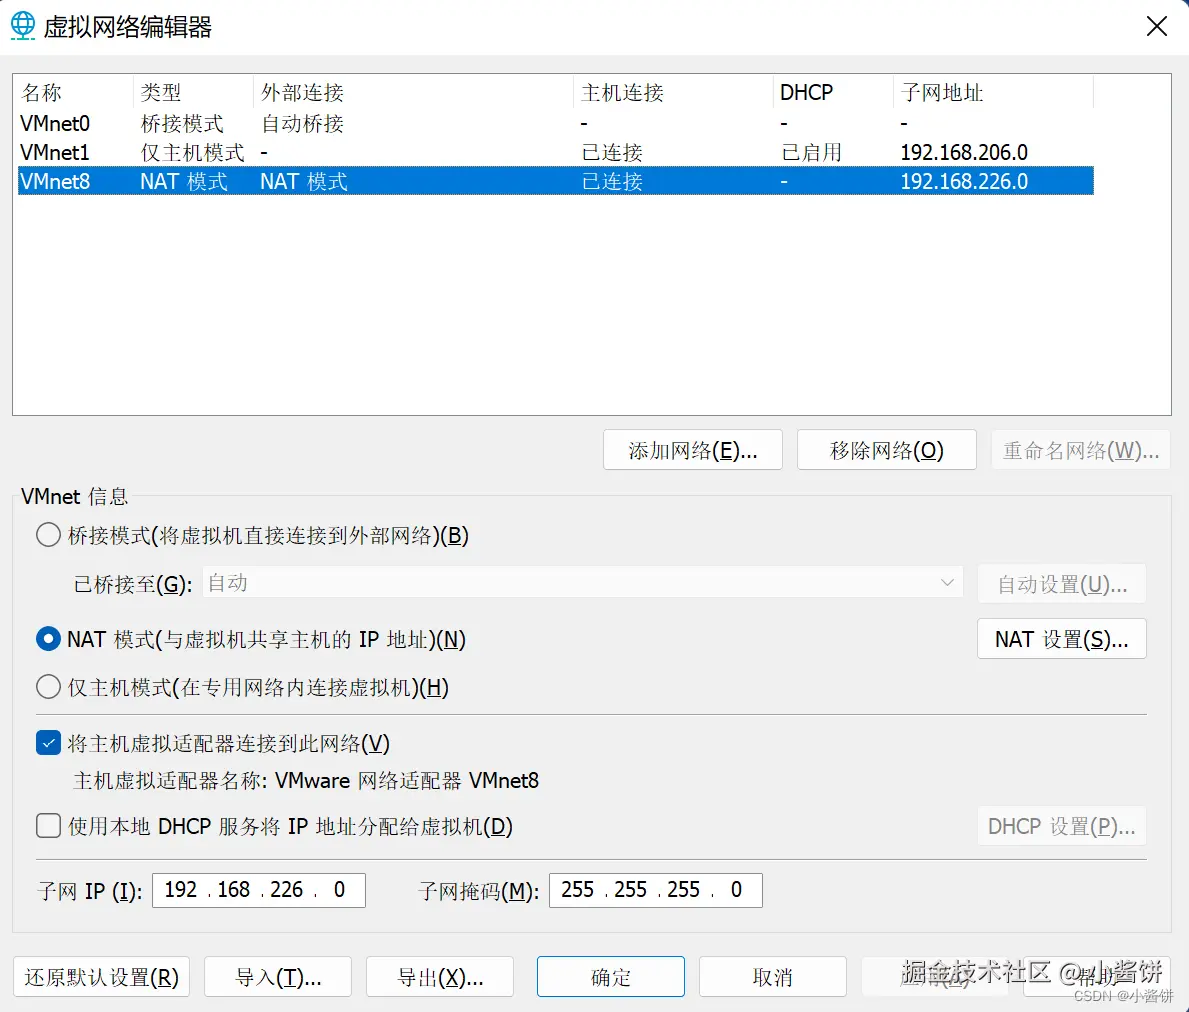Click 还原默认设置(R) button
This screenshot has height=1012, width=1189.
tap(102, 976)
